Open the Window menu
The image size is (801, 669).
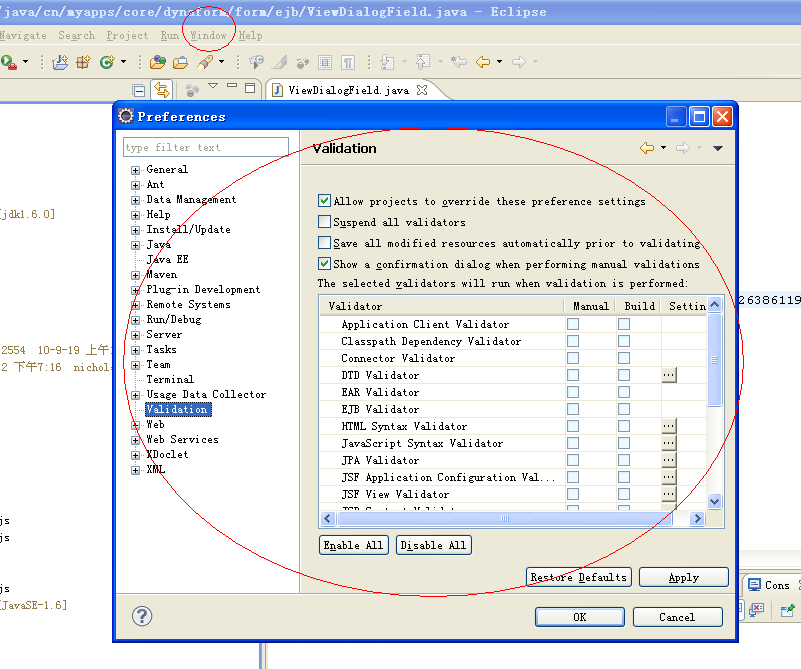coord(208,35)
